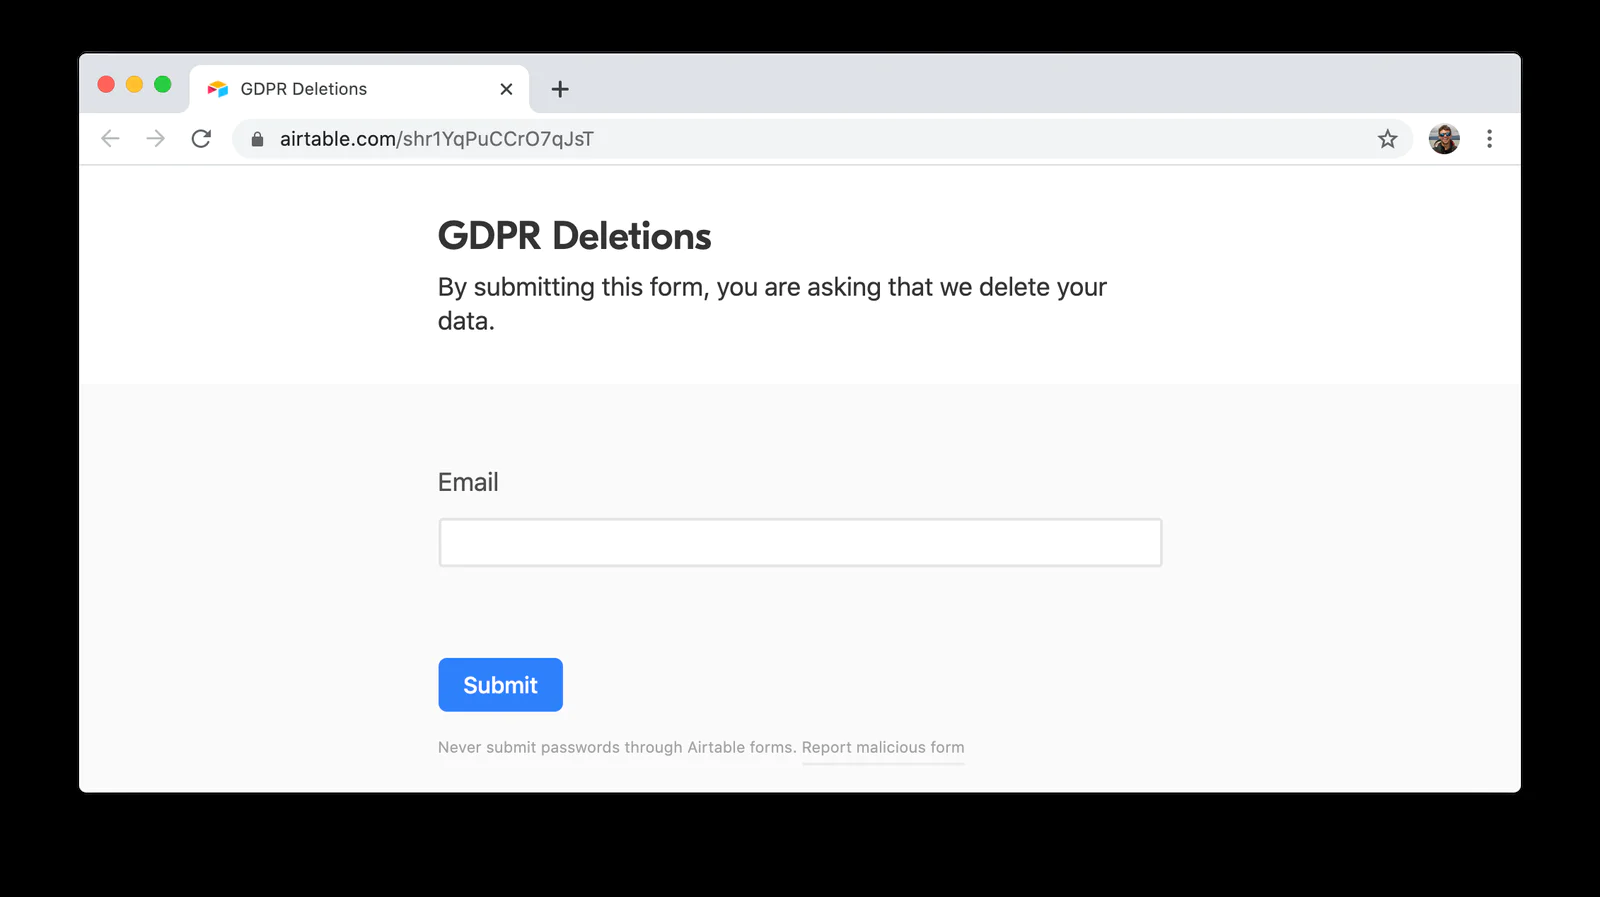The height and width of the screenshot is (897, 1600).
Task: Close the GDPR Deletions tab
Action: [x=506, y=88]
